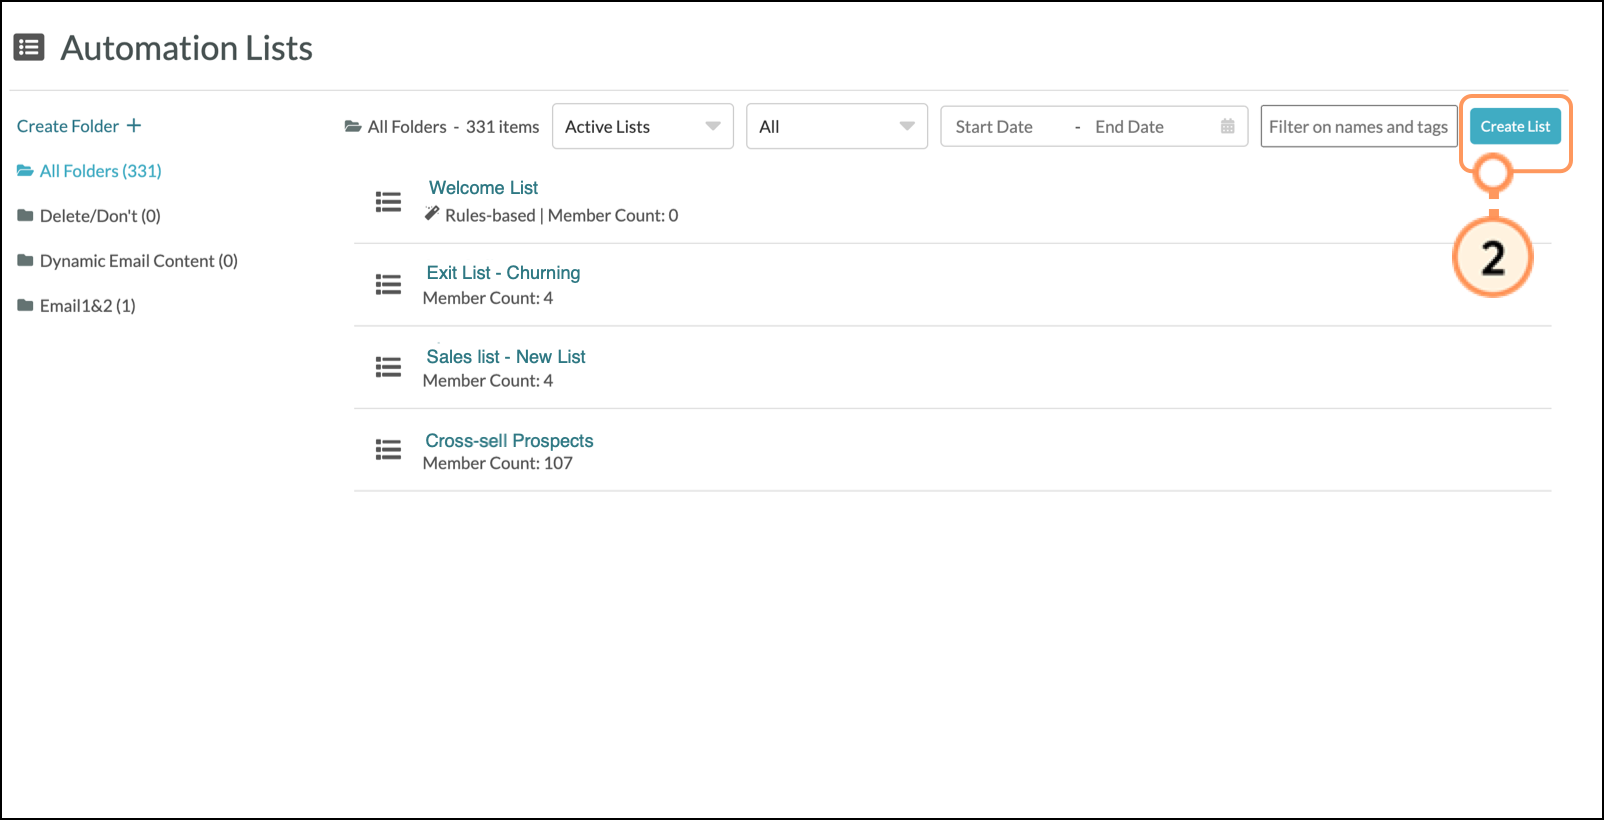Open the Welcome List link
This screenshot has width=1604, height=820.
483,188
